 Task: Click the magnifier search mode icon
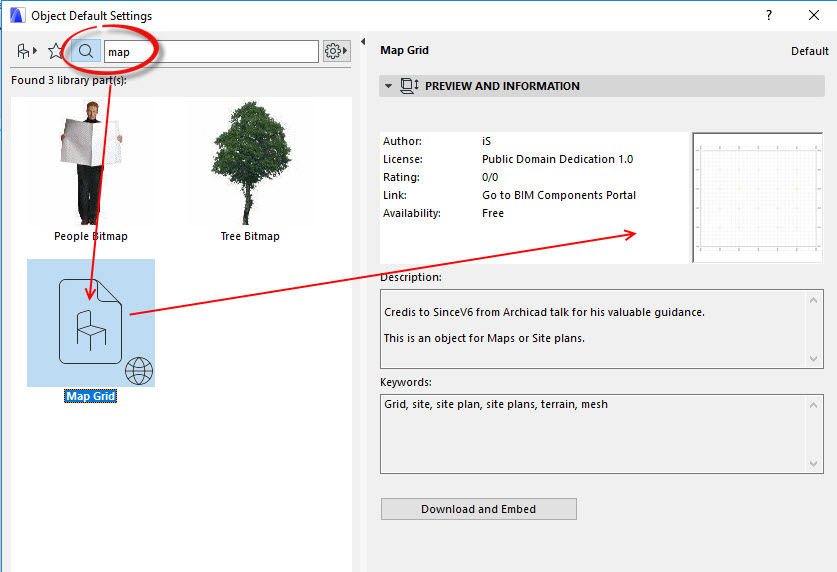click(x=85, y=51)
